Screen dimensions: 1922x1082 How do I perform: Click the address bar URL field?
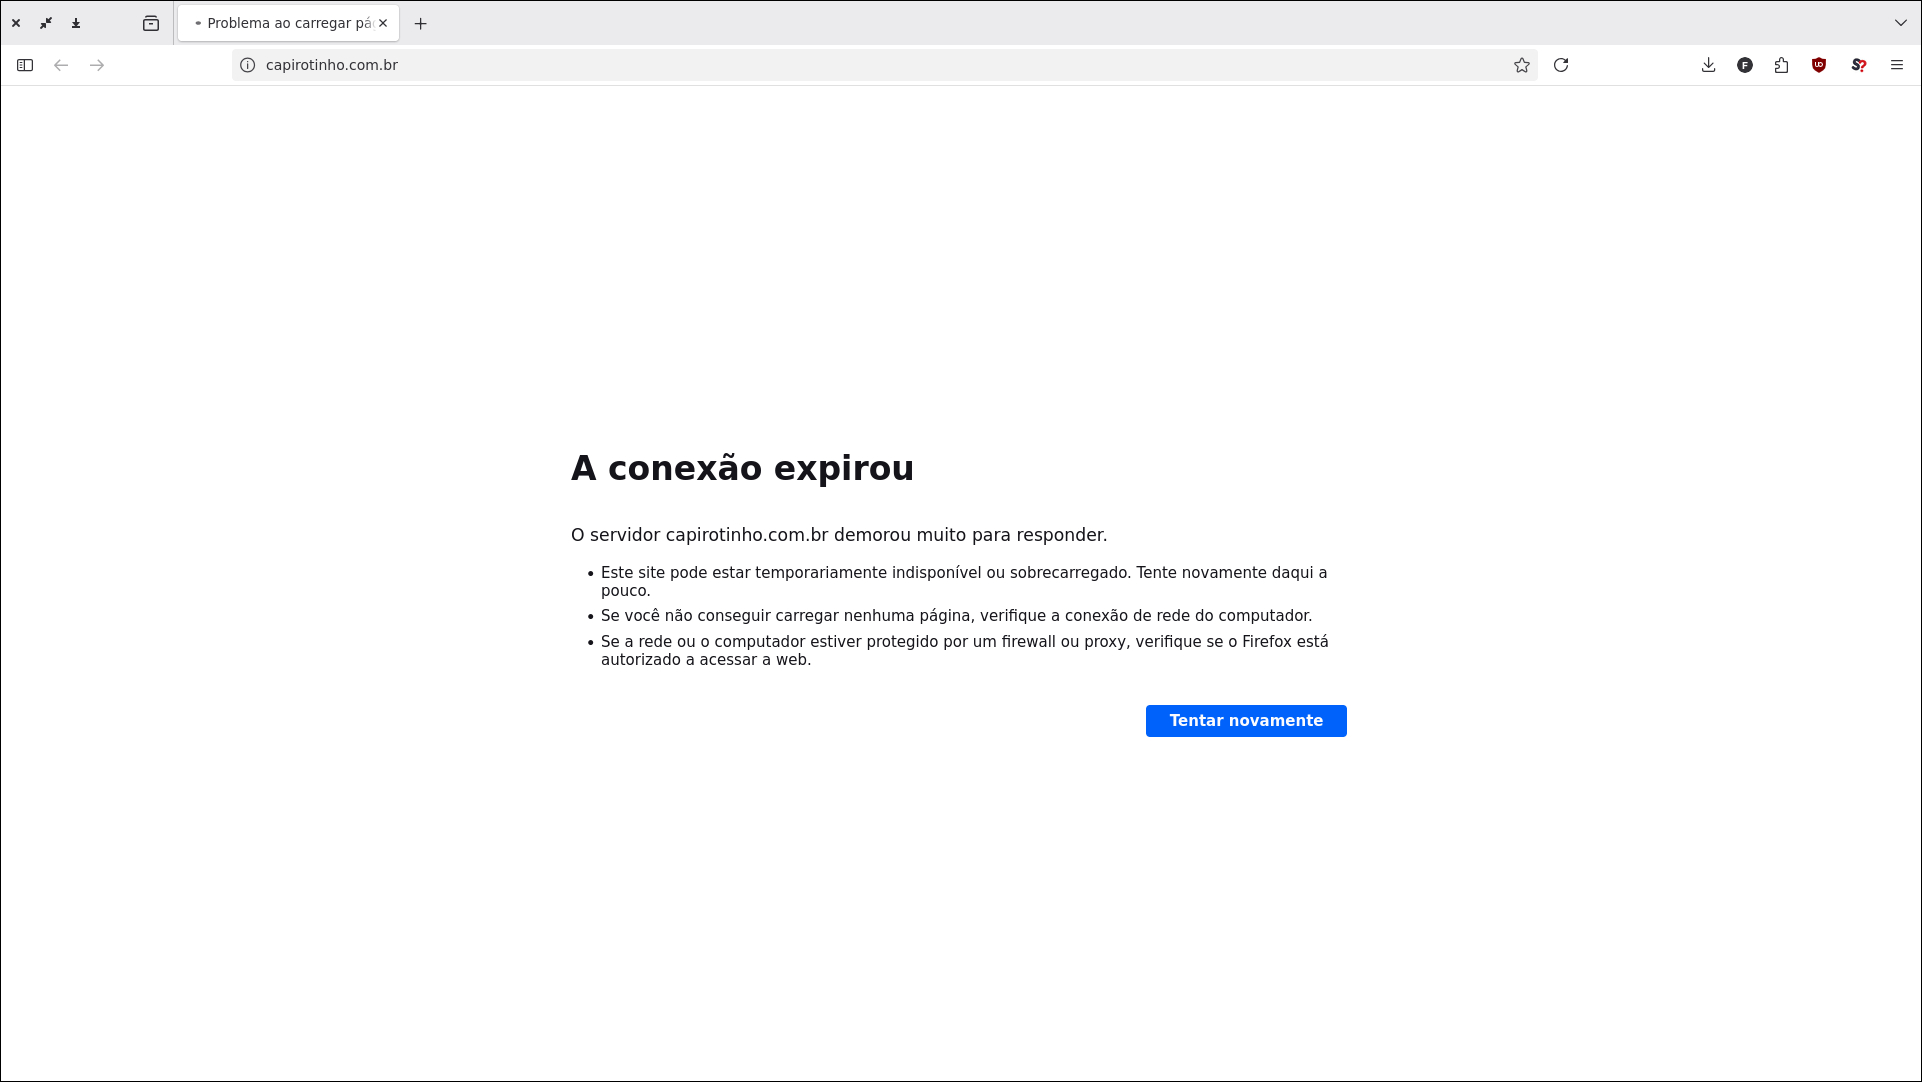(800, 65)
